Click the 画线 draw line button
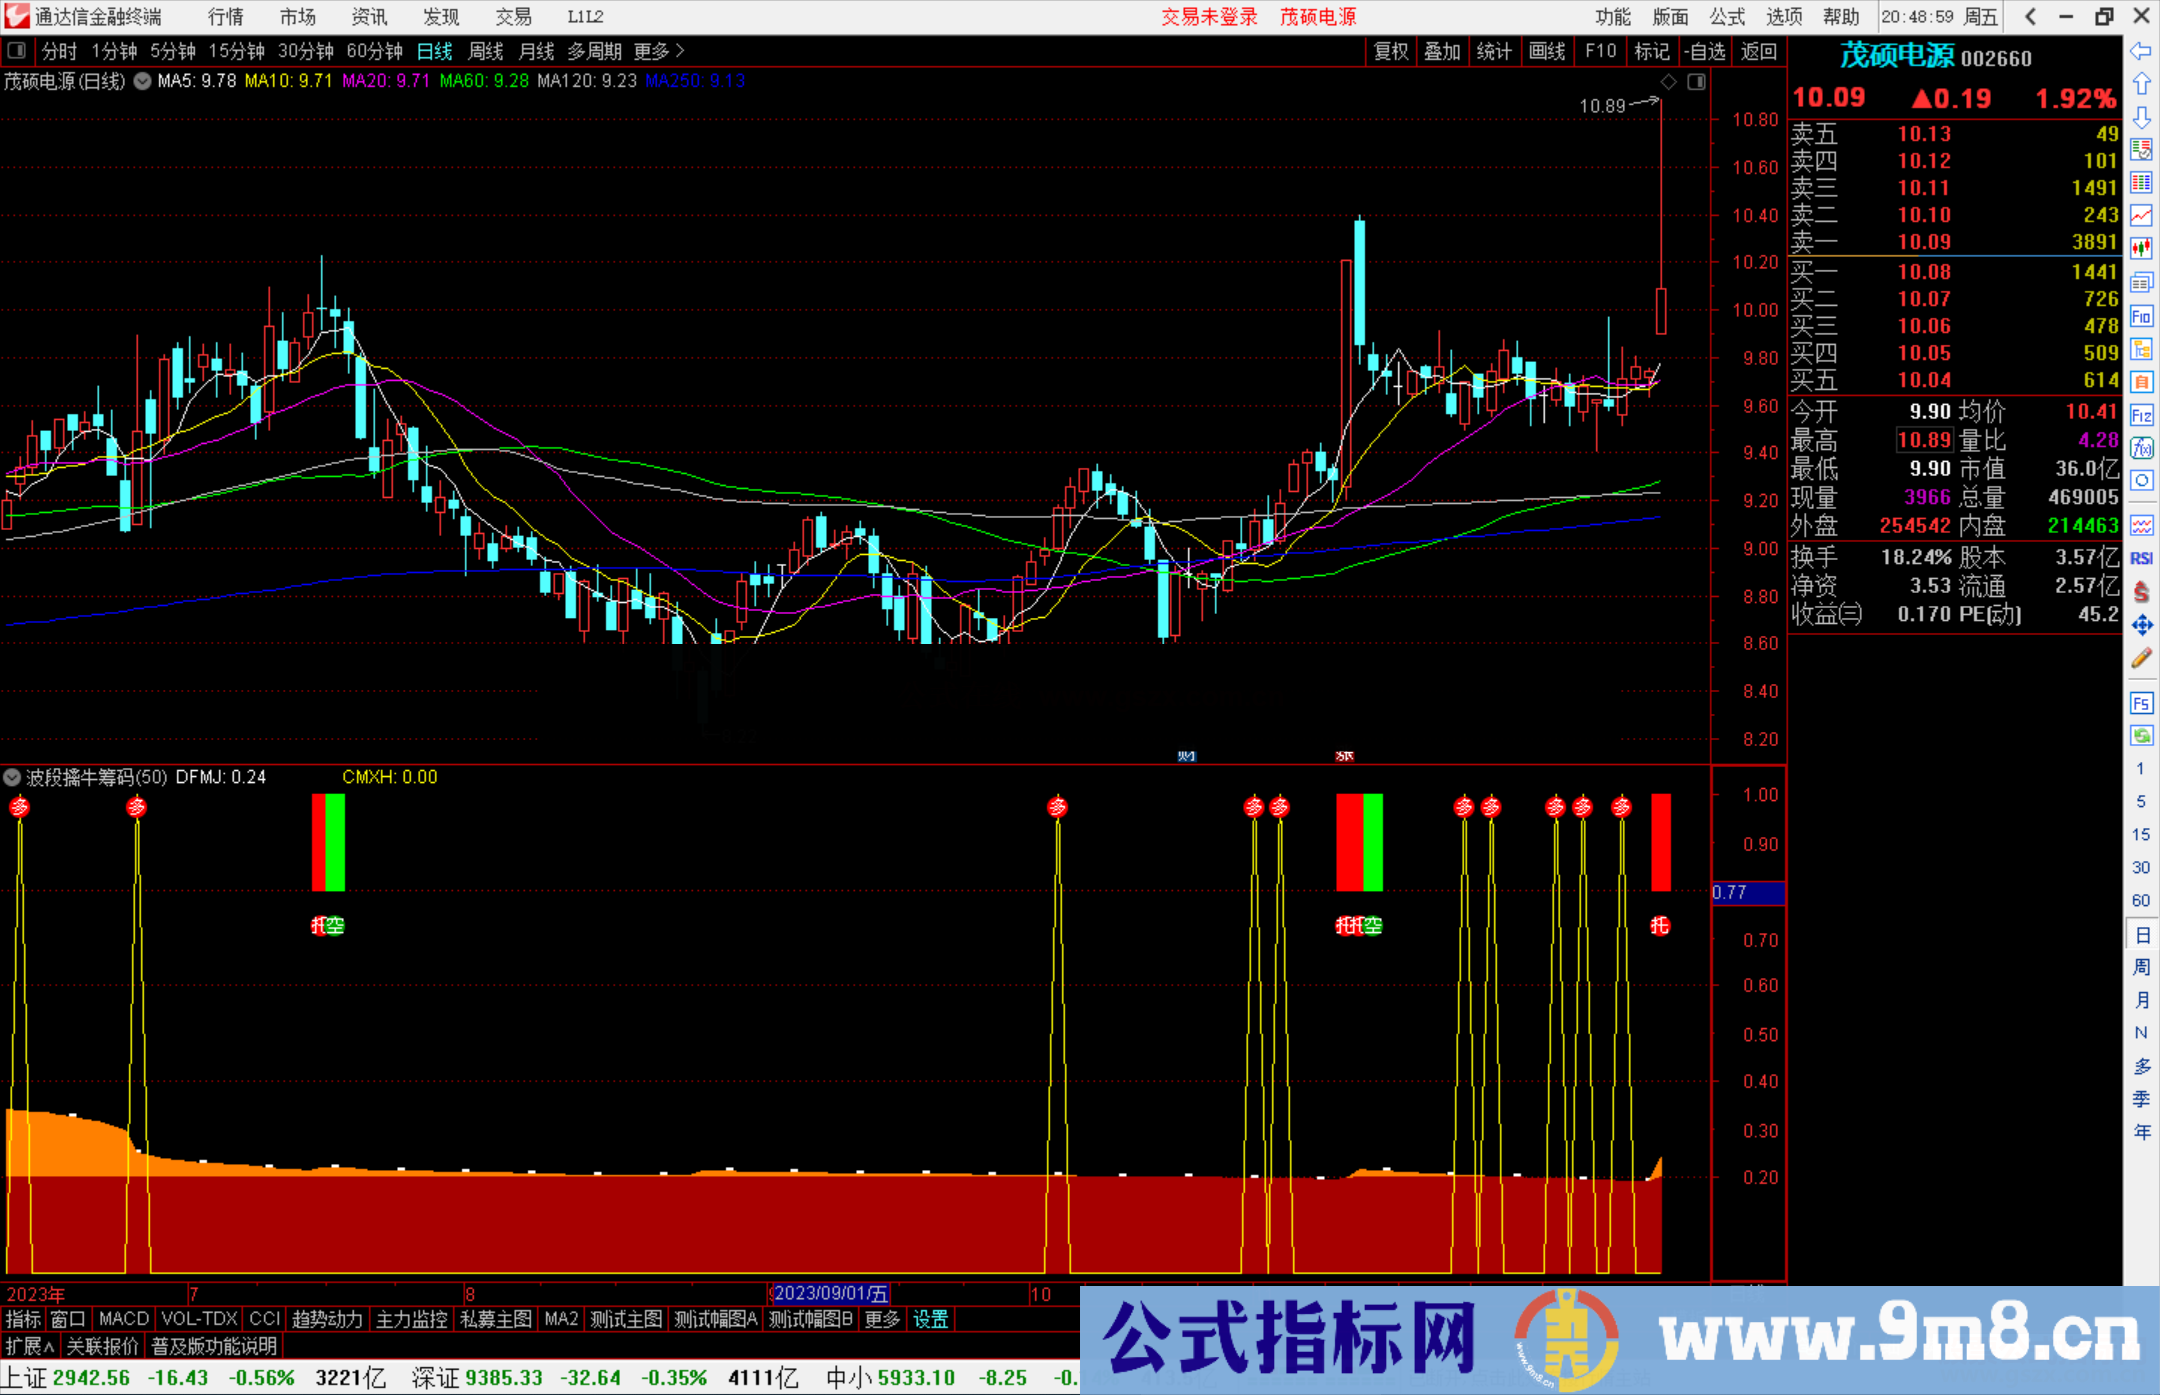The width and height of the screenshot is (2160, 1395). point(1547,51)
